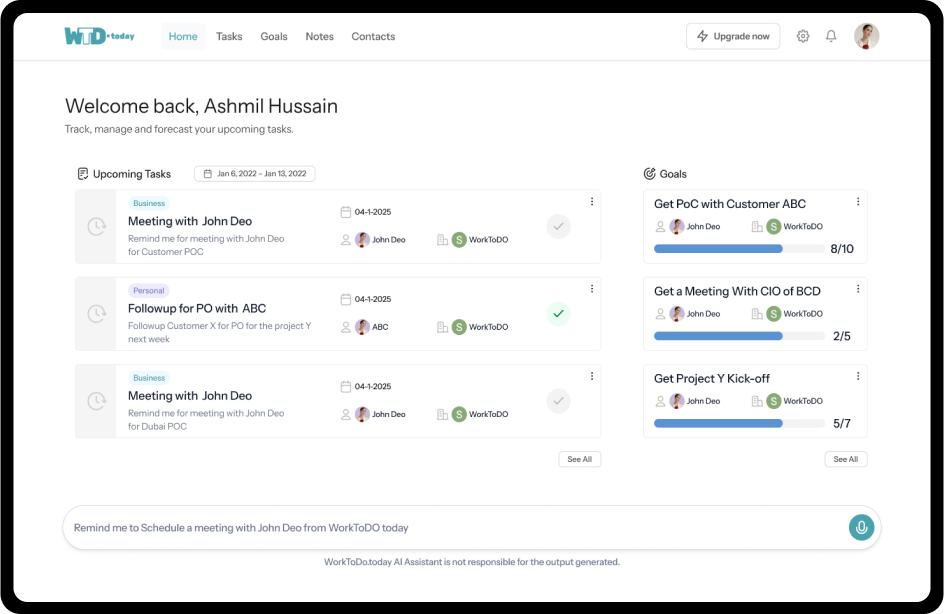Click the Upgrade now button
This screenshot has width=944, height=614.
733,36
